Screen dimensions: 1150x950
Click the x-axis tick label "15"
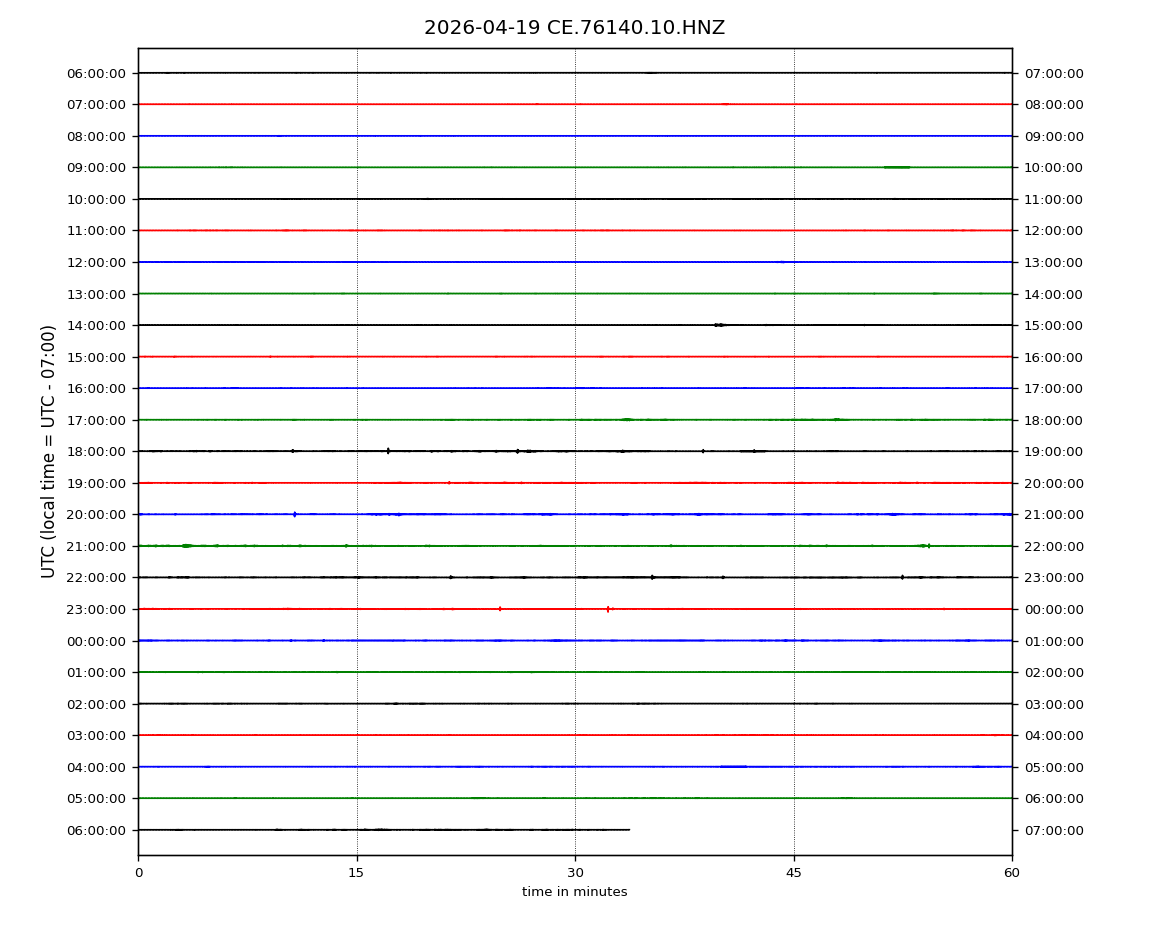[x=356, y=873]
